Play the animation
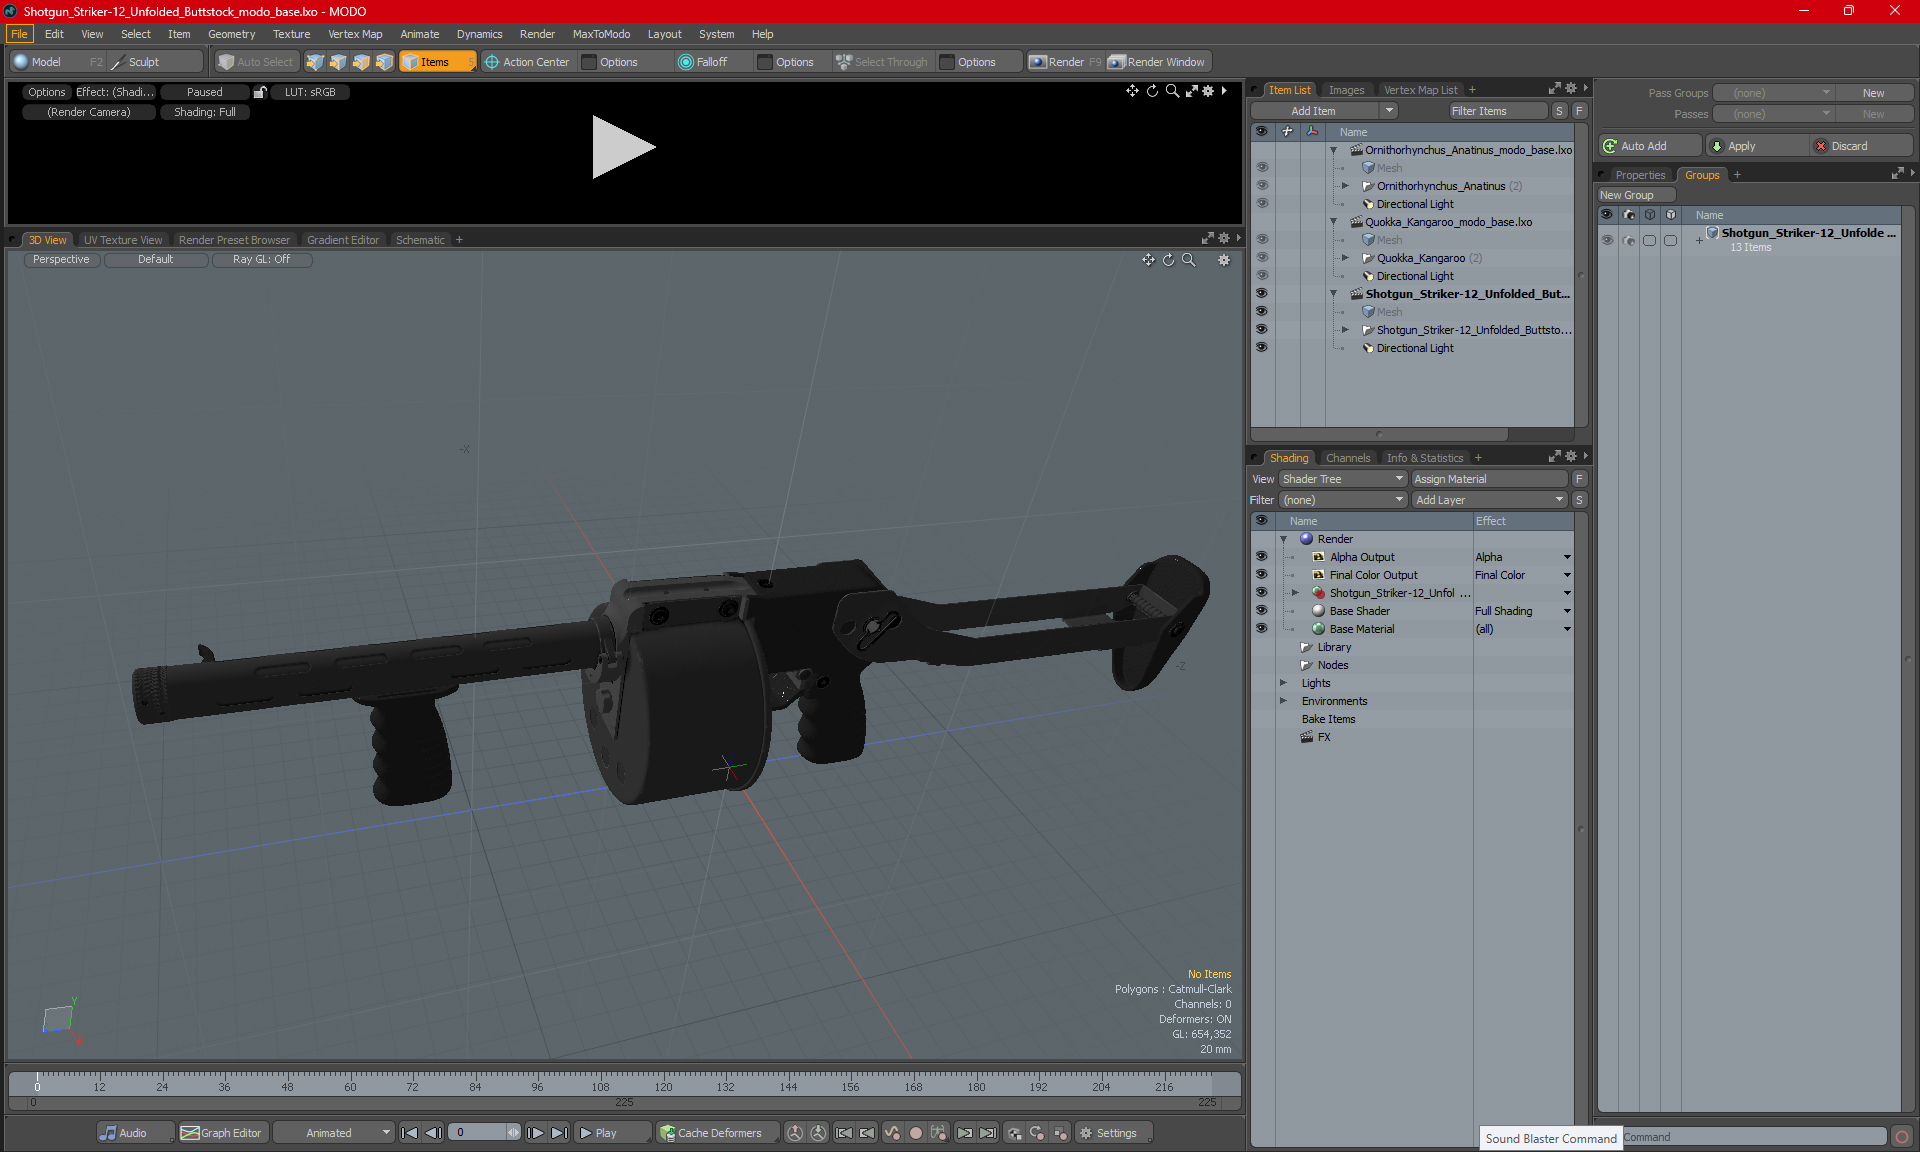1920x1152 pixels. (x=612, y=1133)
